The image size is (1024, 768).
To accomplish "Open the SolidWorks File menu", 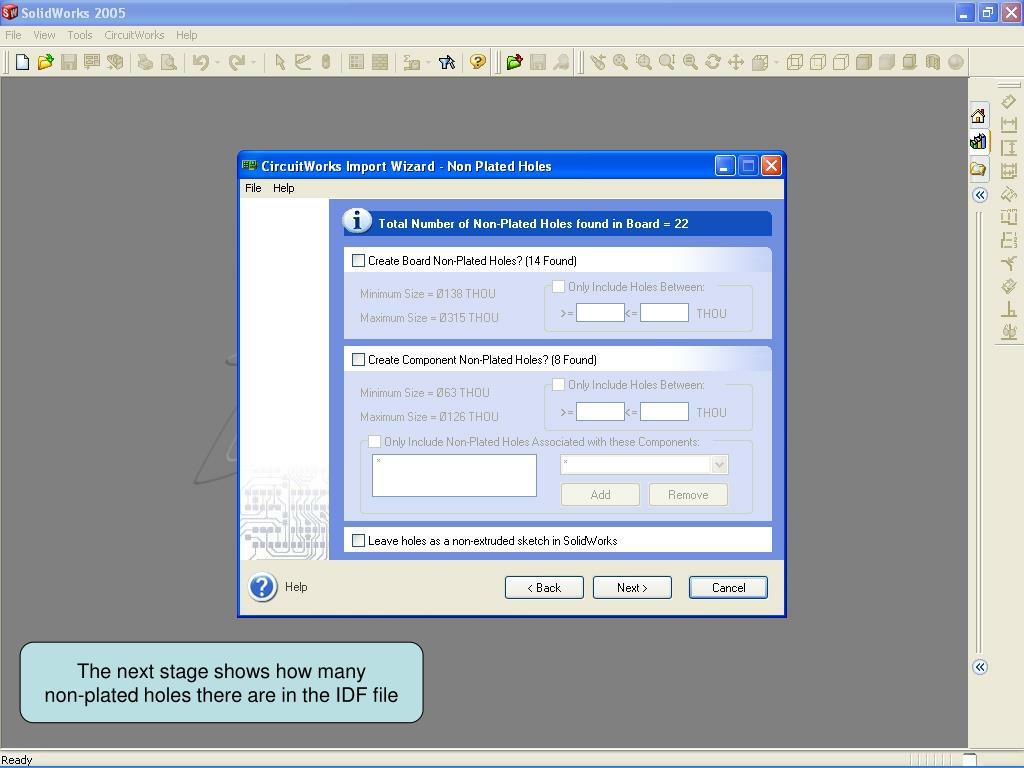I will (x=13, y=35).
